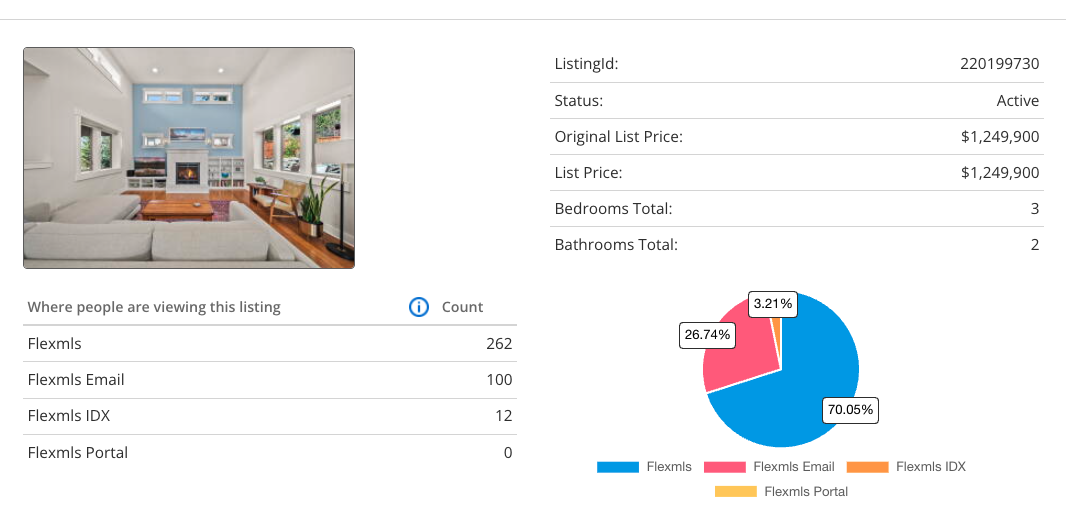Click the 3.21% pie chart label
Screen dimensions: 1066x517
click(x=772, y=303)
